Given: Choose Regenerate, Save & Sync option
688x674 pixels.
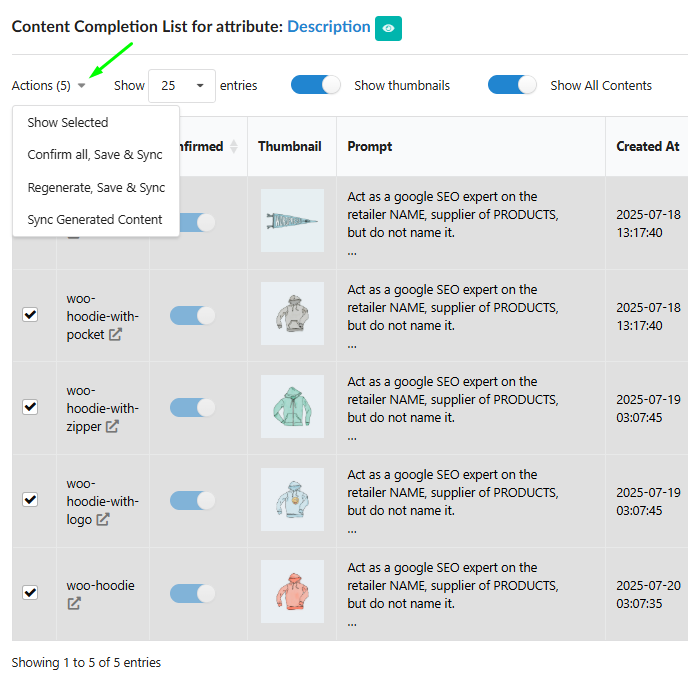Looking at the screenshot, I should pos(96,187).
